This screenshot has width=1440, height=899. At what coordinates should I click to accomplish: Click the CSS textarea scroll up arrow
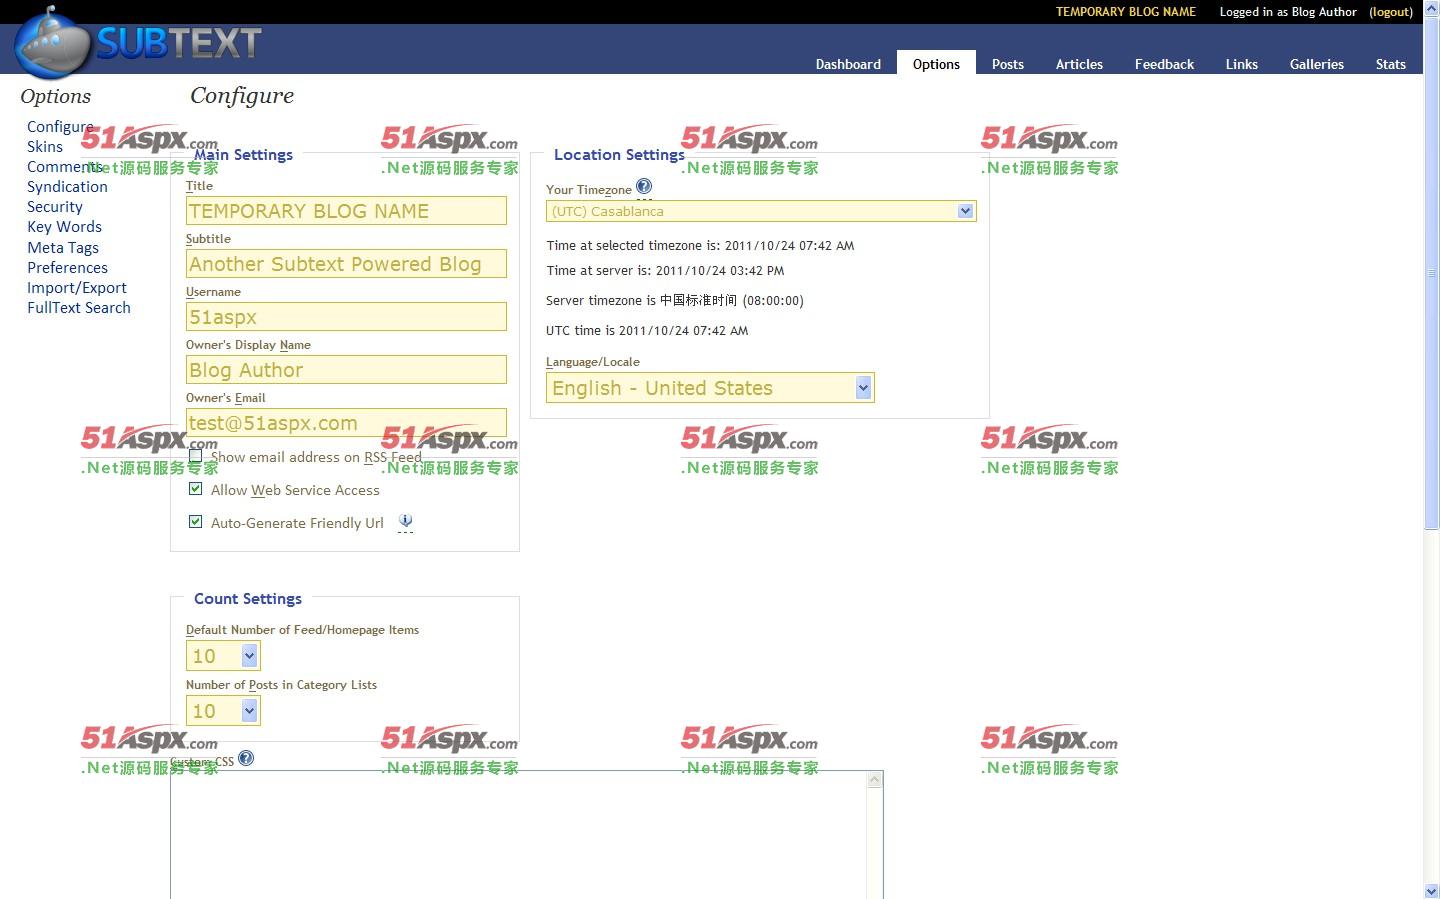point(875,780)
